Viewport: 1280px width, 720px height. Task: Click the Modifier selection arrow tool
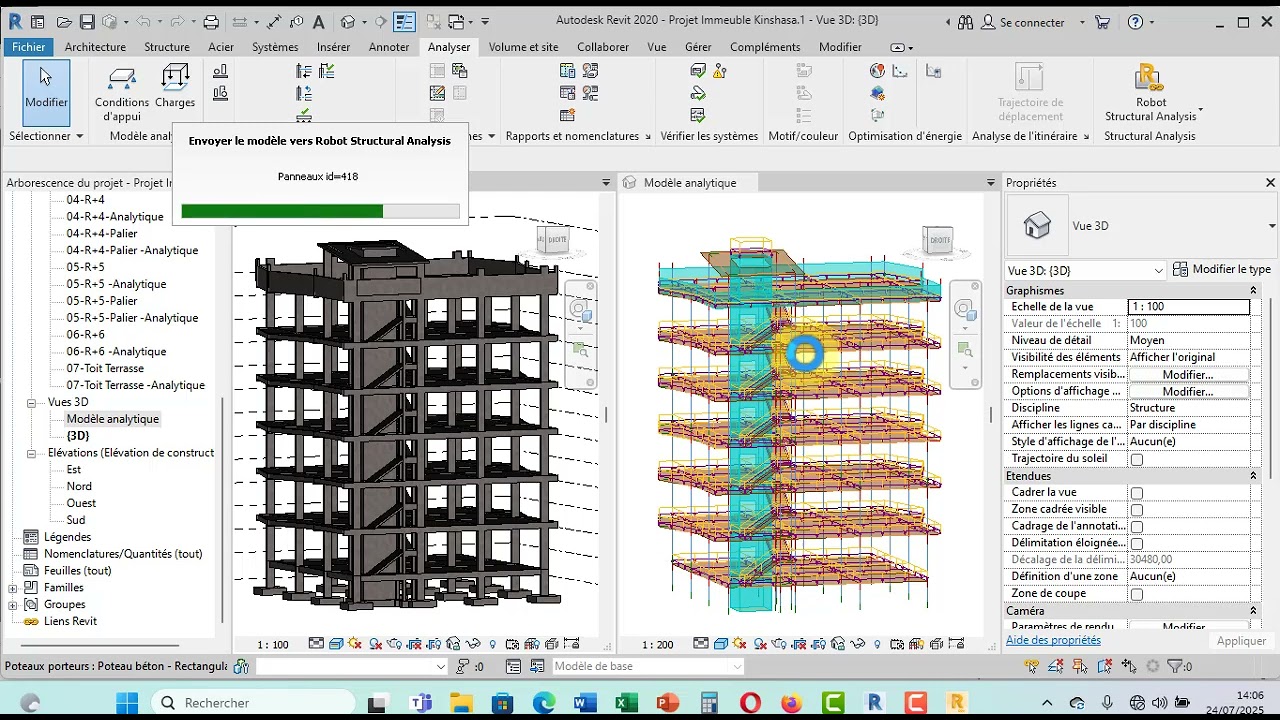point(46,92)
